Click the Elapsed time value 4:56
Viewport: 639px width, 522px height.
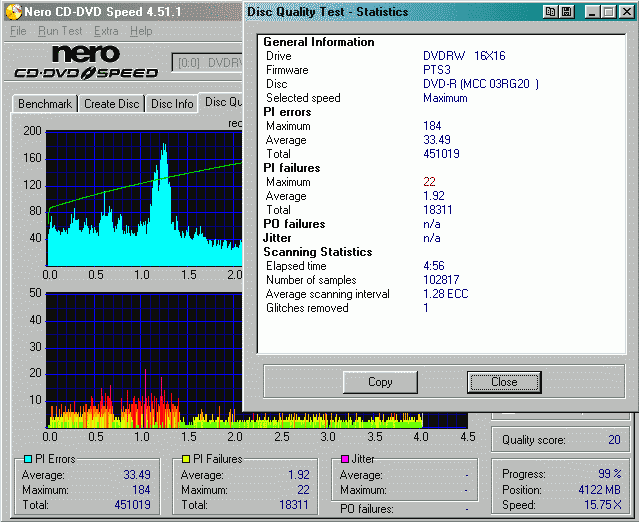pos(434,266)
